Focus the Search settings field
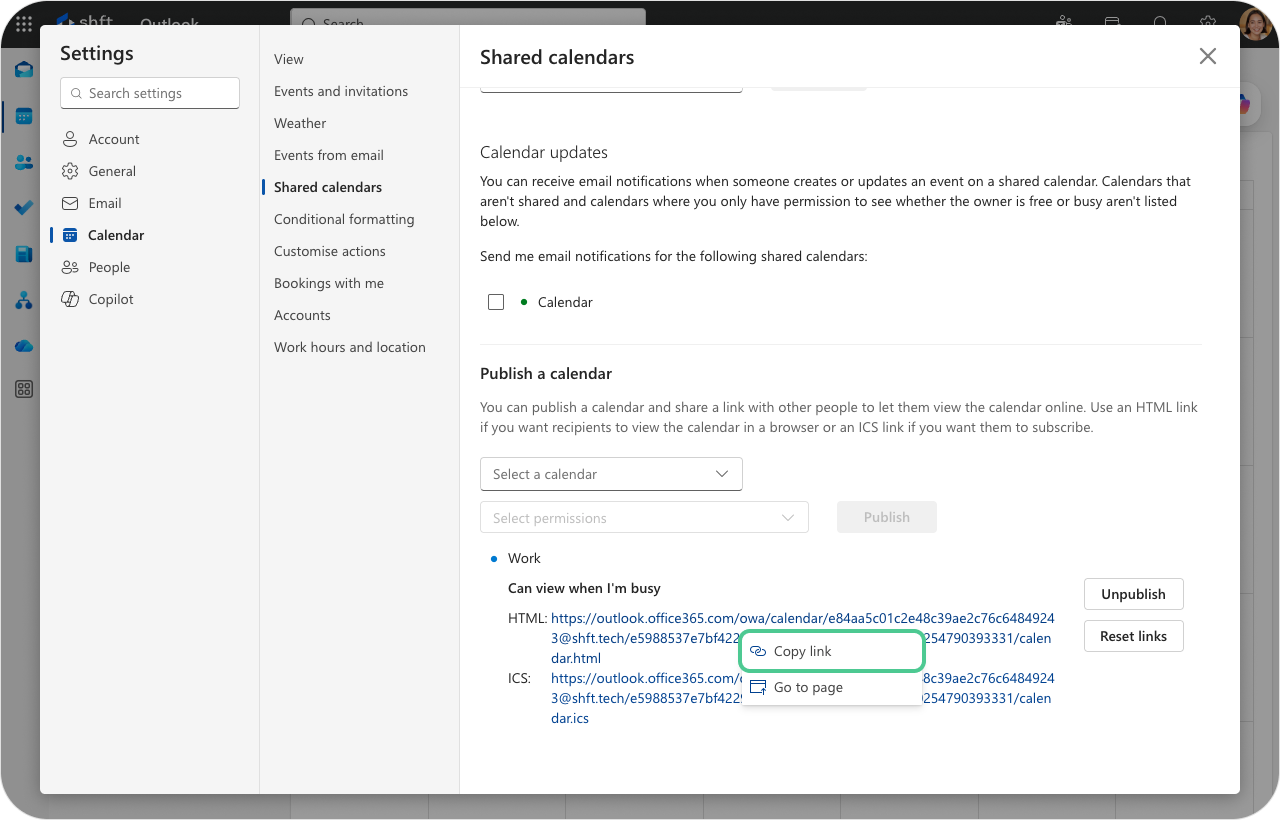The width and height of the screenshot is (1280, 820). click(150, 93)
